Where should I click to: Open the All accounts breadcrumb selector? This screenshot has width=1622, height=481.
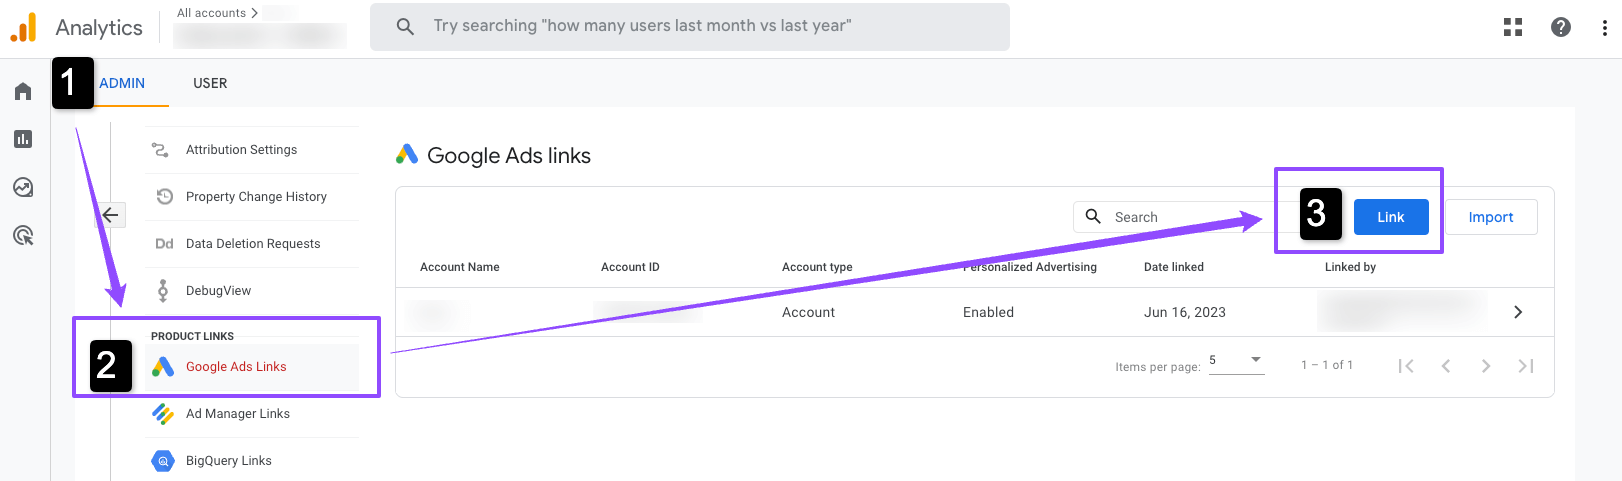pos(217,13)
